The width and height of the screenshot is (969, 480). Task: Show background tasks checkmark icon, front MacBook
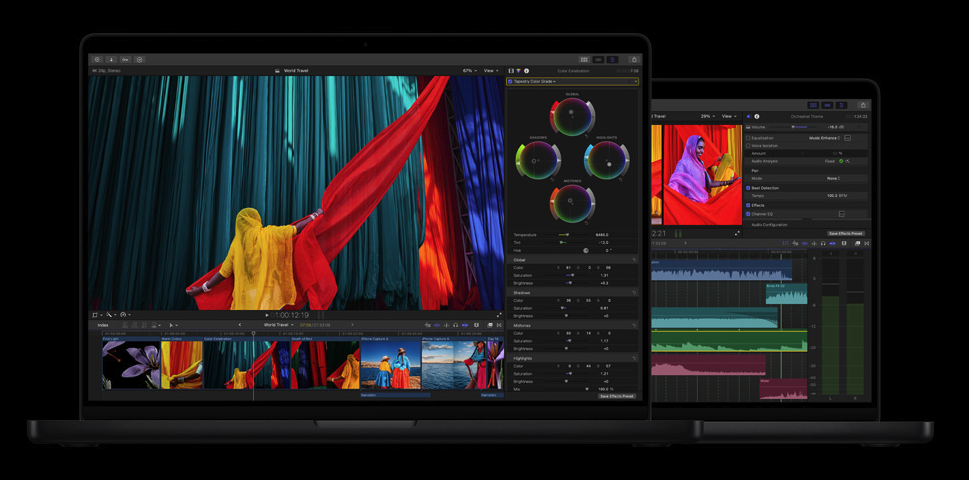140,59
